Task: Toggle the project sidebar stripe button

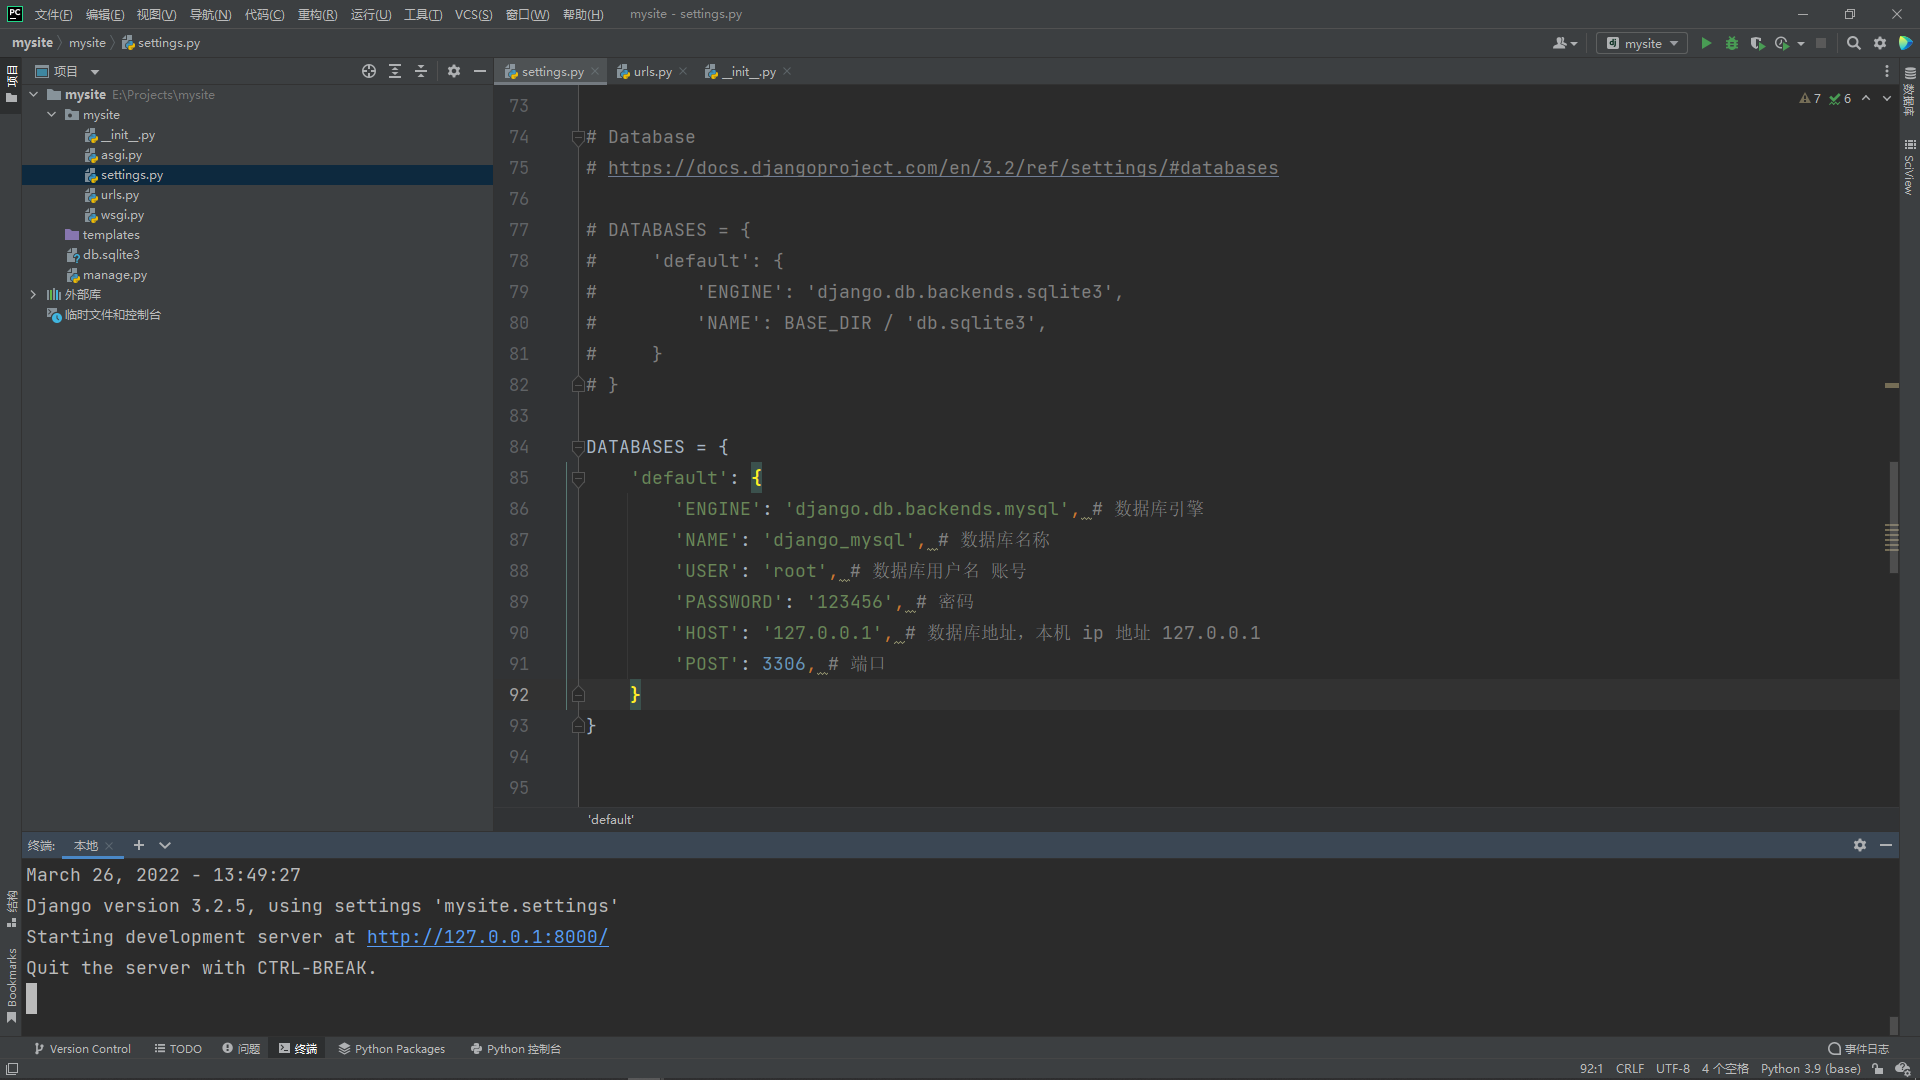Action: coord(11,84)
